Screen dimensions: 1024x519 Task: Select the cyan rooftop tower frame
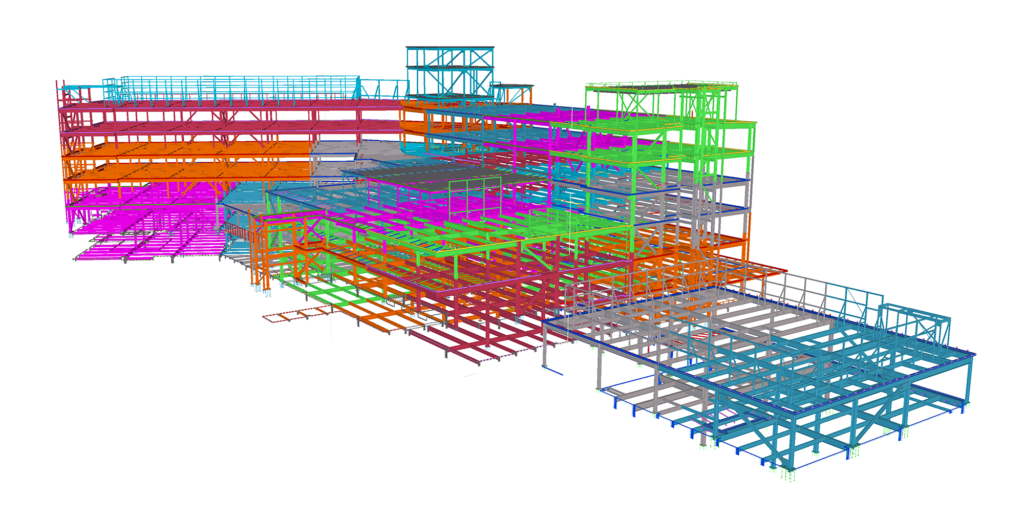tap(449, 72)
